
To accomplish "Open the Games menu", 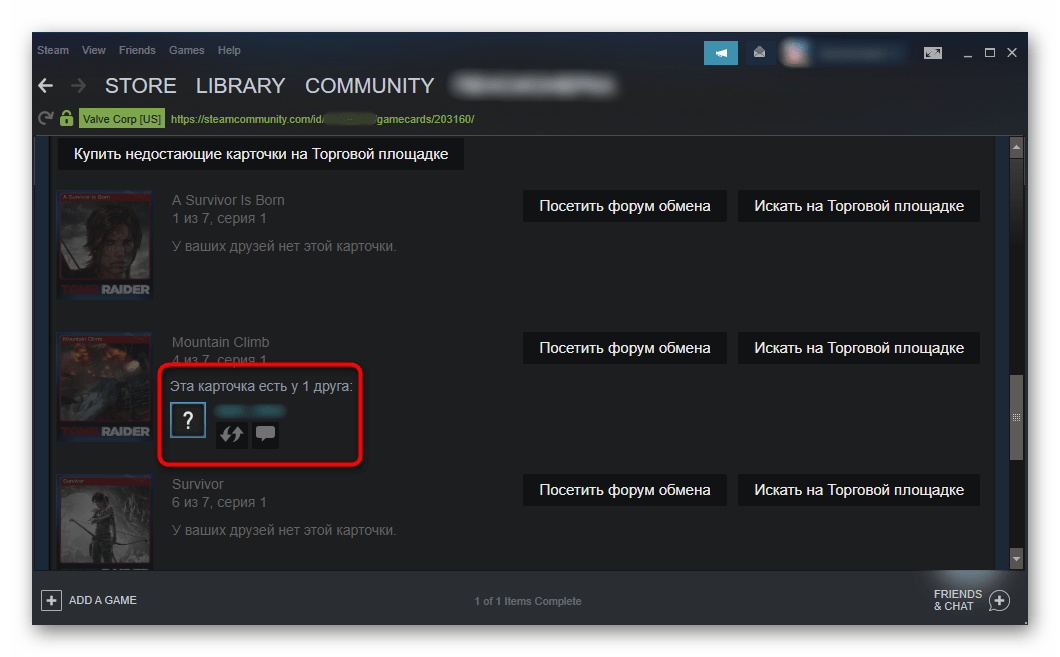I will point(187,50).
